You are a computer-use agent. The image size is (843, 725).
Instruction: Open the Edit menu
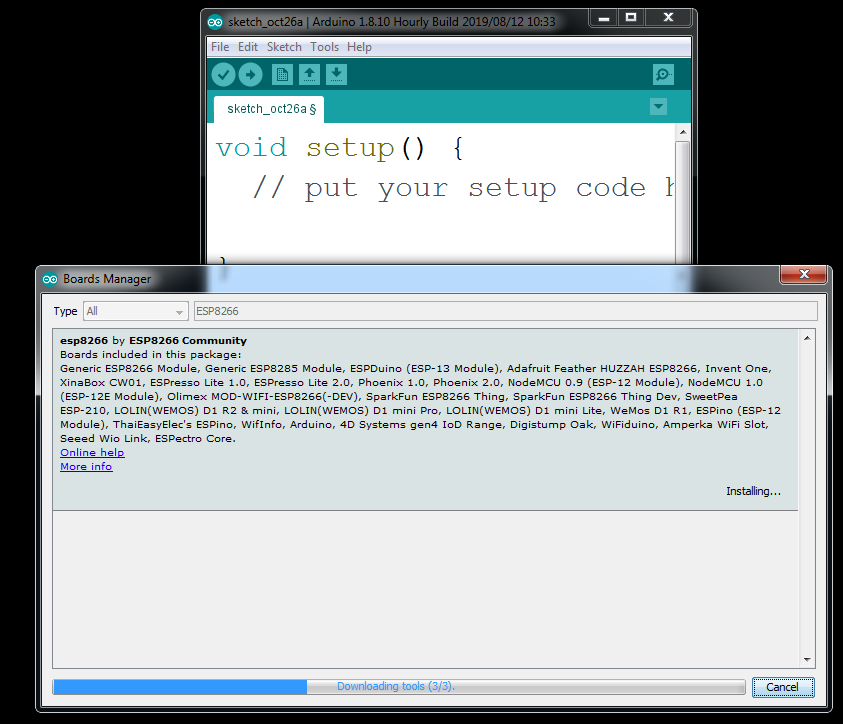tap(248, 47)
